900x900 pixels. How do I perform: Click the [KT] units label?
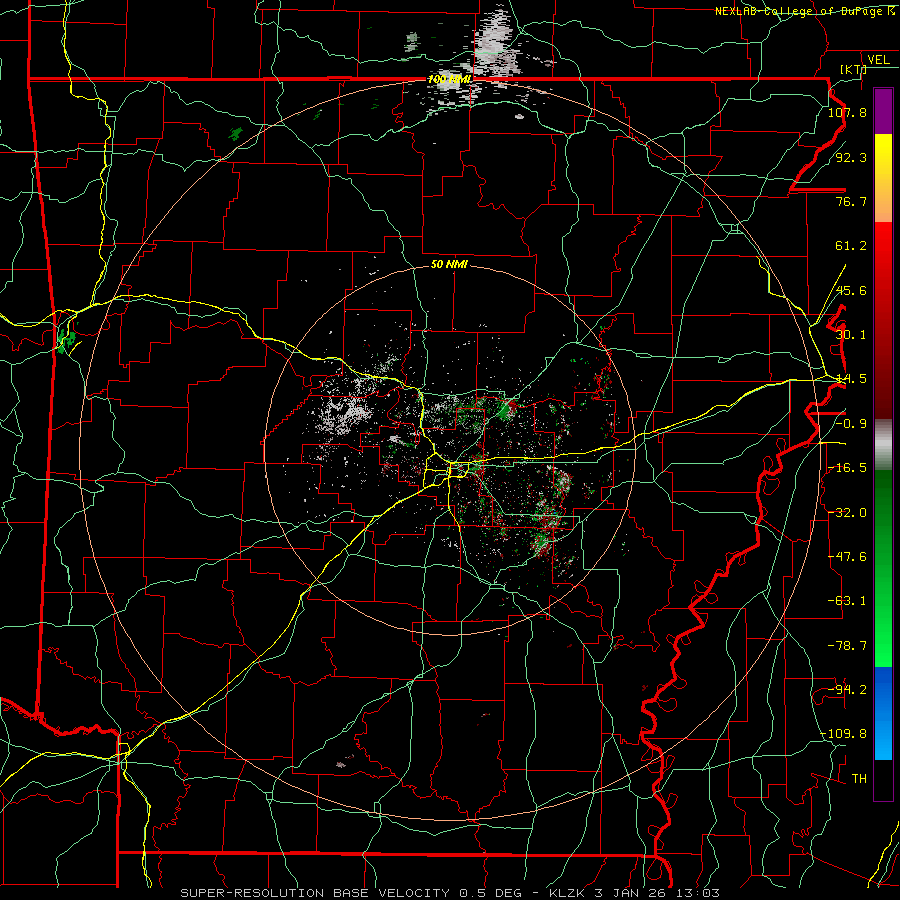pyautogui.click(x=854, y=69)
